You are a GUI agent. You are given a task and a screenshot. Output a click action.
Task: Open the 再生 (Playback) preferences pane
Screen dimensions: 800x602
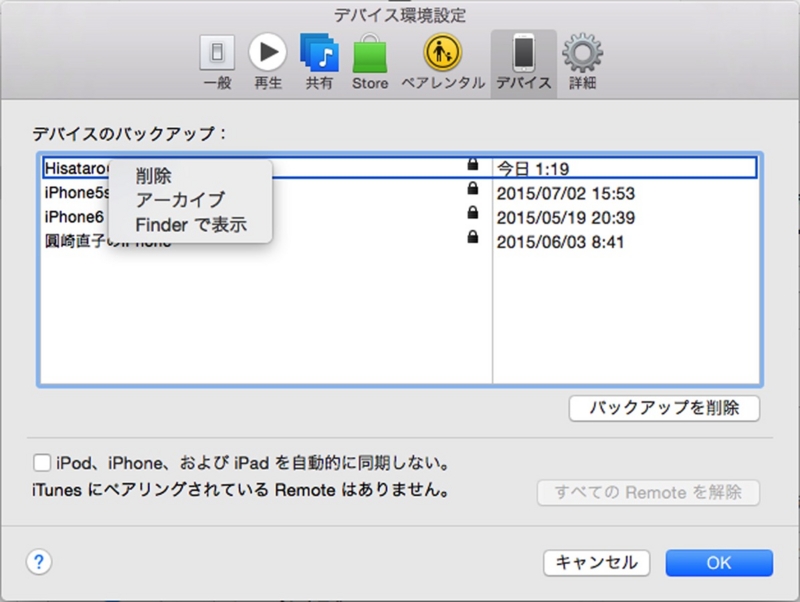(268, 62)
